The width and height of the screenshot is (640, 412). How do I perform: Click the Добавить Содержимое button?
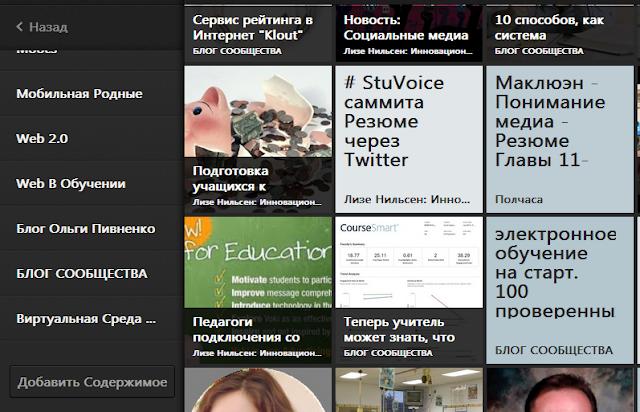click(92, 382)
